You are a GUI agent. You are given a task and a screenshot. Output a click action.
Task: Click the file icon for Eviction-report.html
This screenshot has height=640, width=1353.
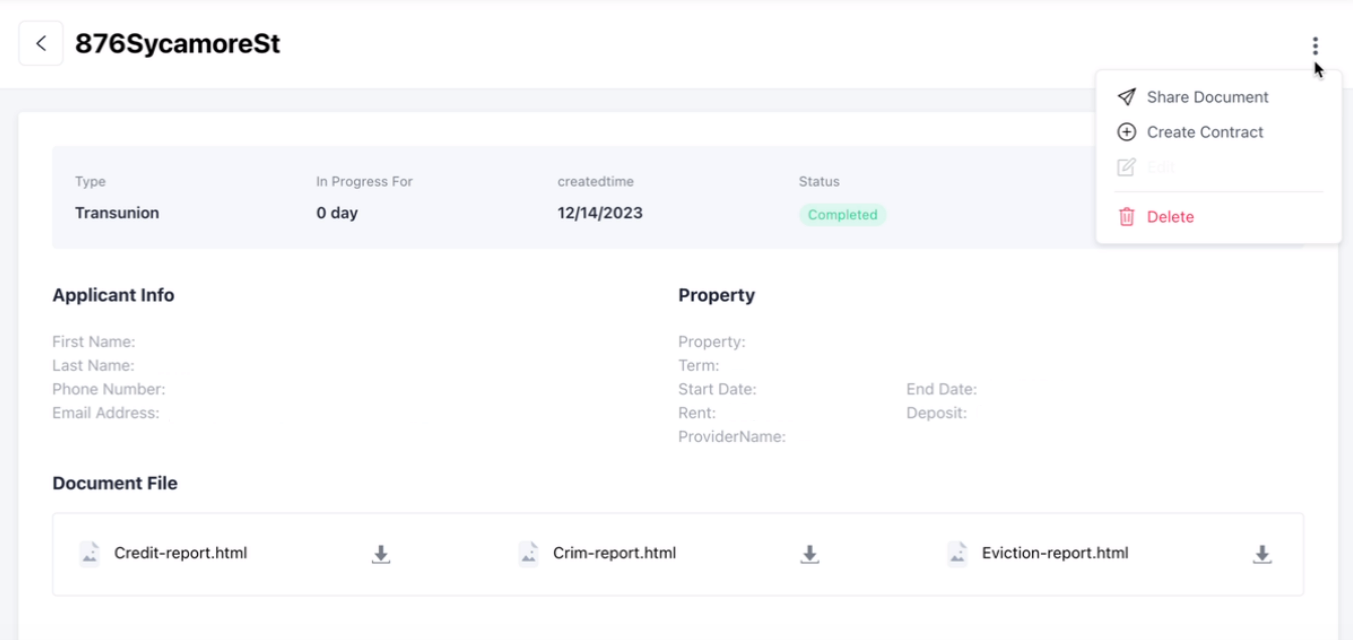click(958, 552)
